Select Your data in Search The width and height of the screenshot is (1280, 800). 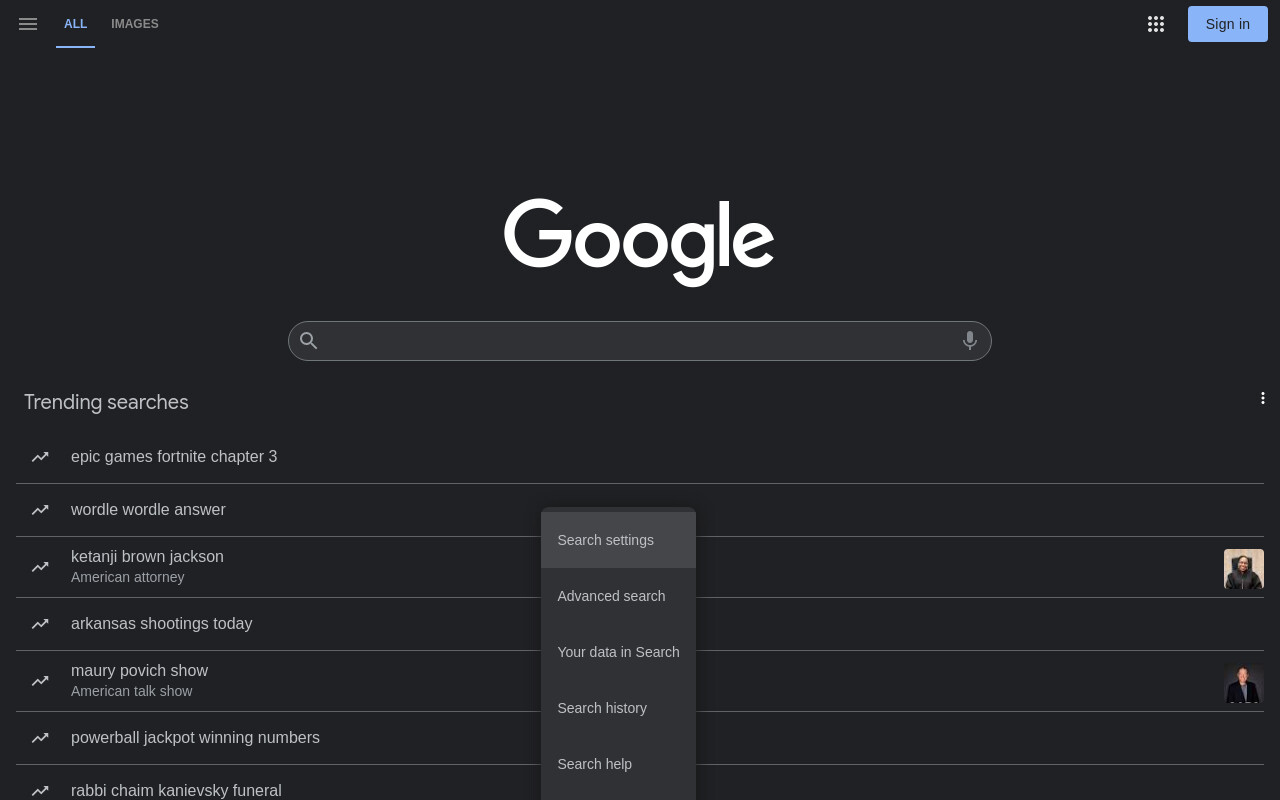618,652
